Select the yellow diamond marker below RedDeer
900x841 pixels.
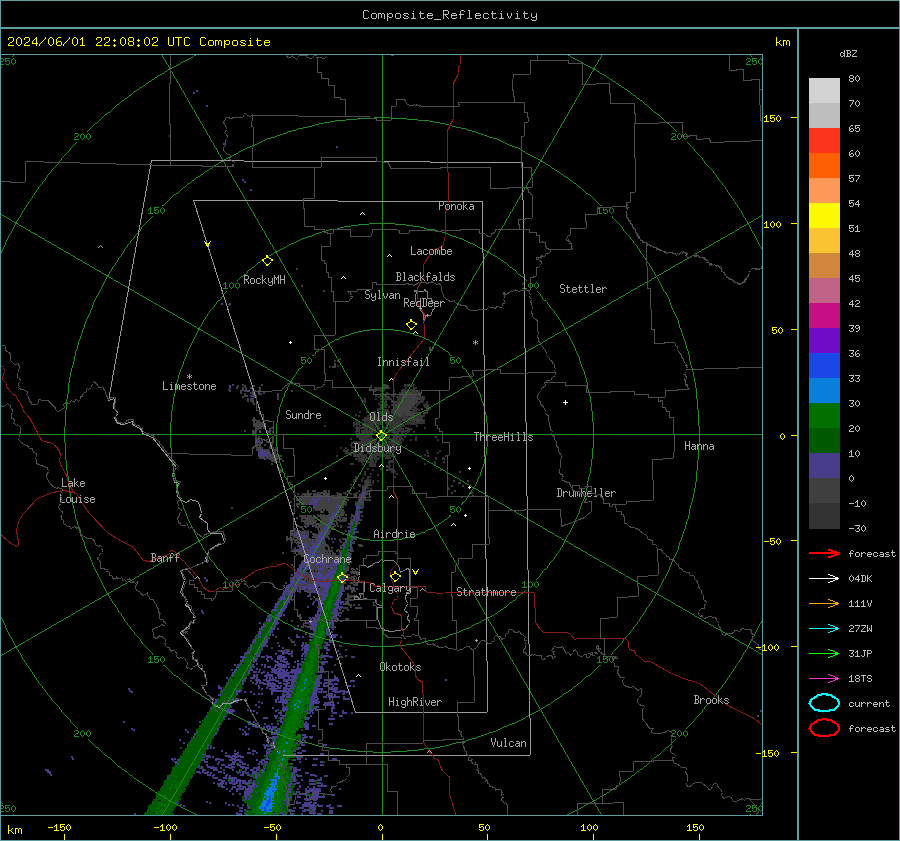412,324
